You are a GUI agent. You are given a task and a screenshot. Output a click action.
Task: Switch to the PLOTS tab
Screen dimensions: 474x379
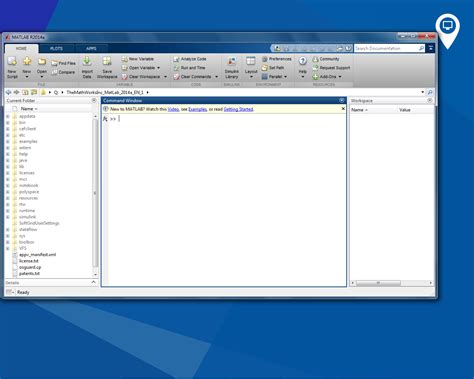pyautogui.click(x=56, y=48)
